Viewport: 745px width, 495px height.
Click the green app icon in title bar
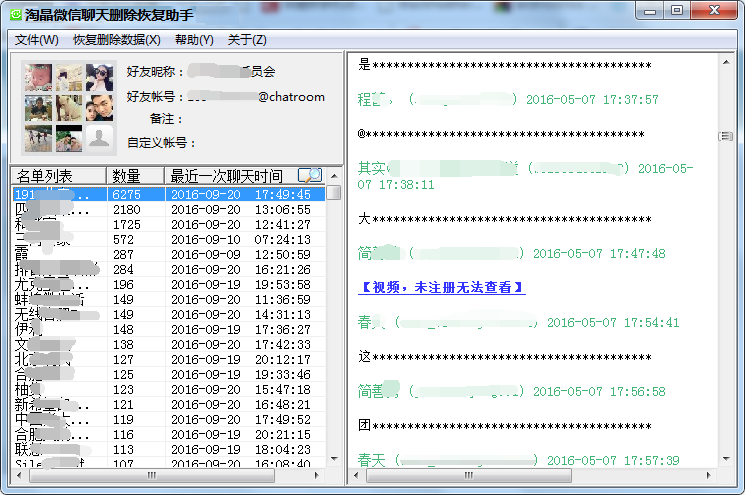pos(16,15)
